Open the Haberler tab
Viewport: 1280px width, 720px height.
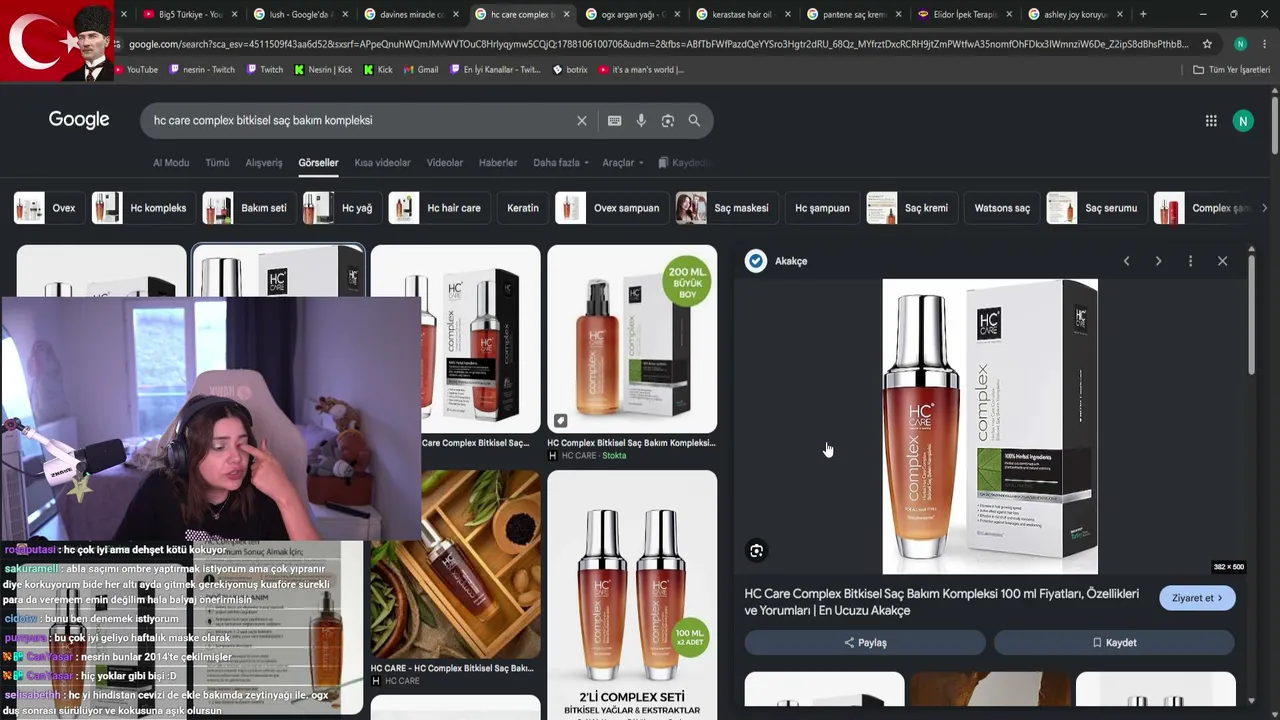tap(498, 163)
